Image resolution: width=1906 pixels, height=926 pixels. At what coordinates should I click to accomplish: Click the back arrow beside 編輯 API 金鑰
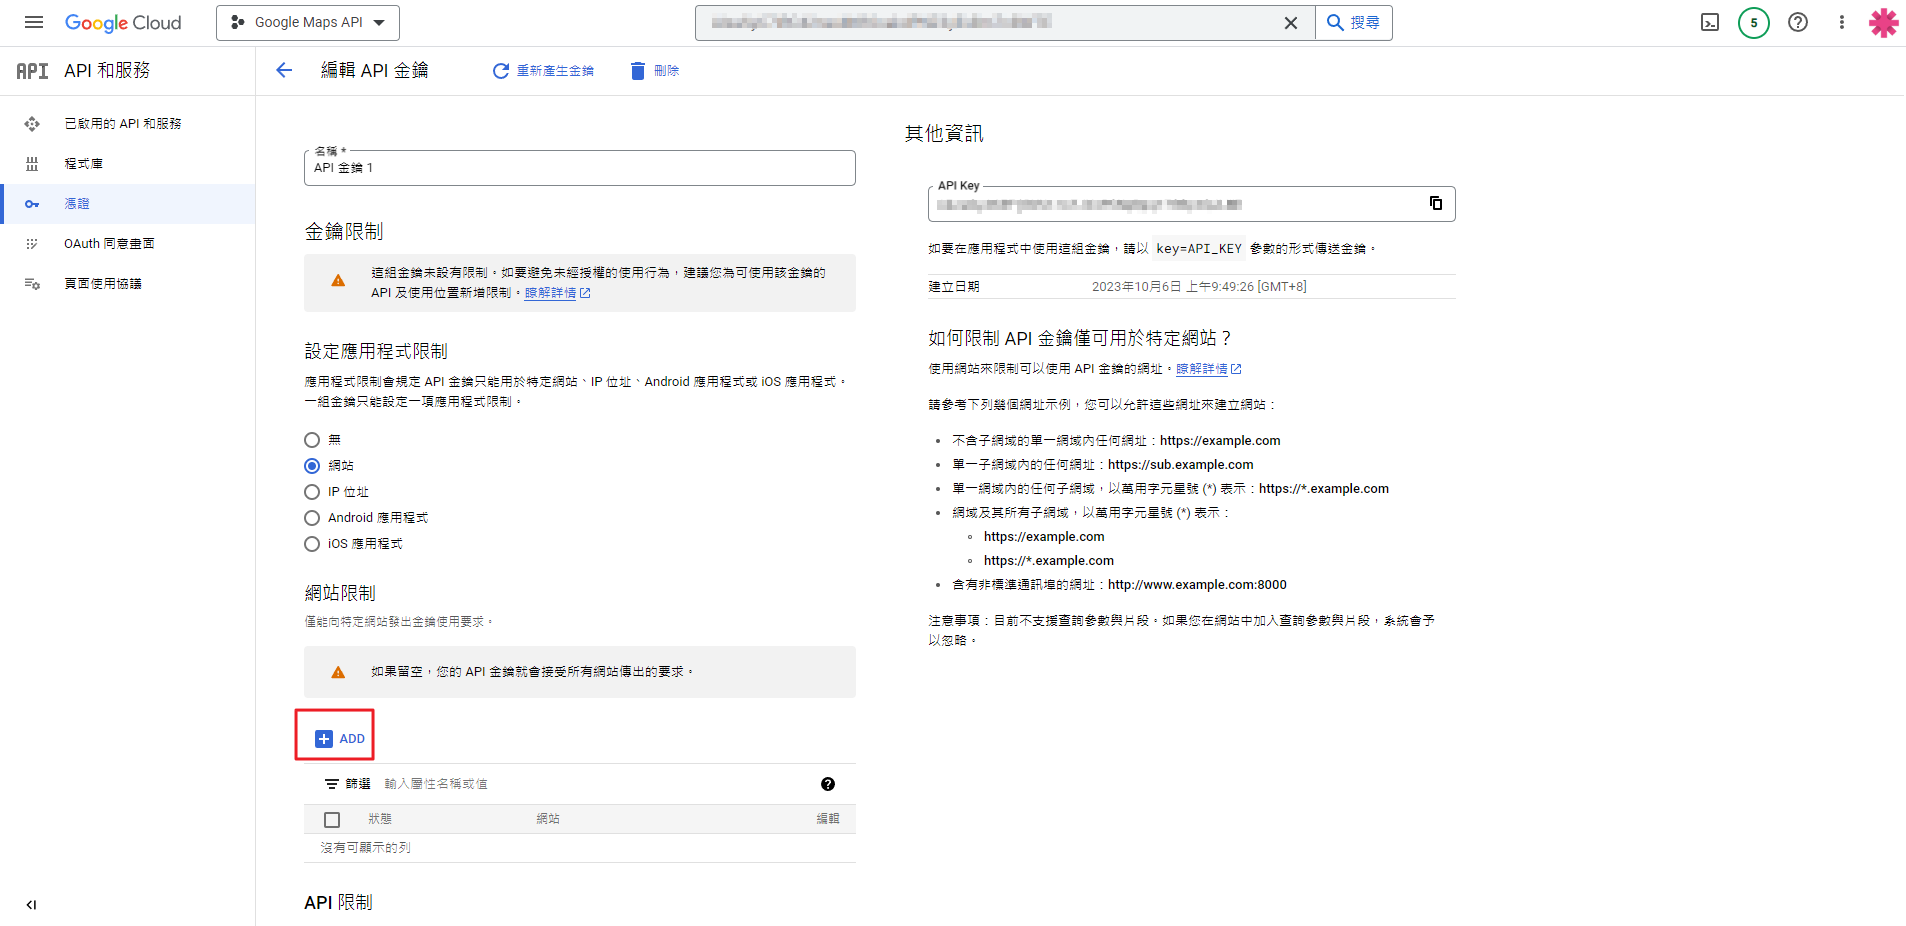point(284,70)
